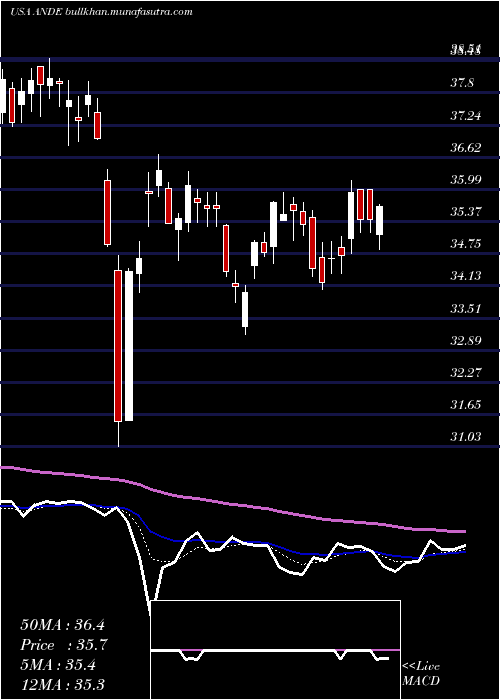Click the 'Price : 35.7' readout
The width and height of the screenshot is (500, 700).
pos(64,644)
